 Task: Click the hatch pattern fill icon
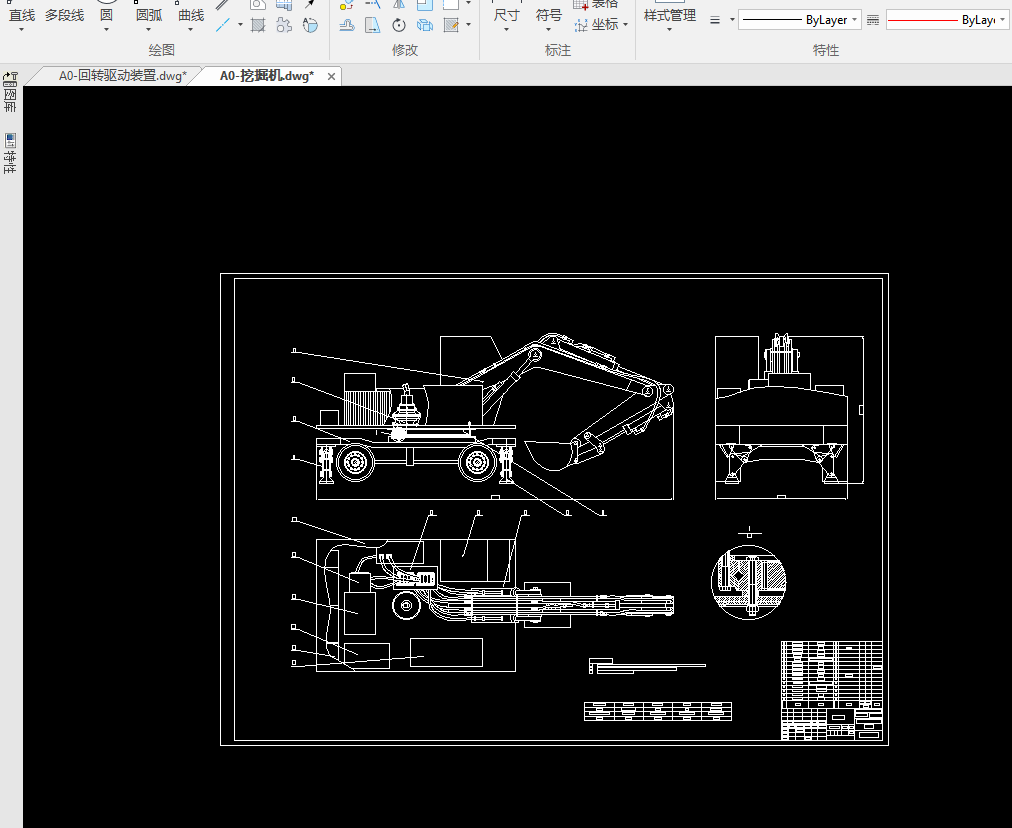258,25
